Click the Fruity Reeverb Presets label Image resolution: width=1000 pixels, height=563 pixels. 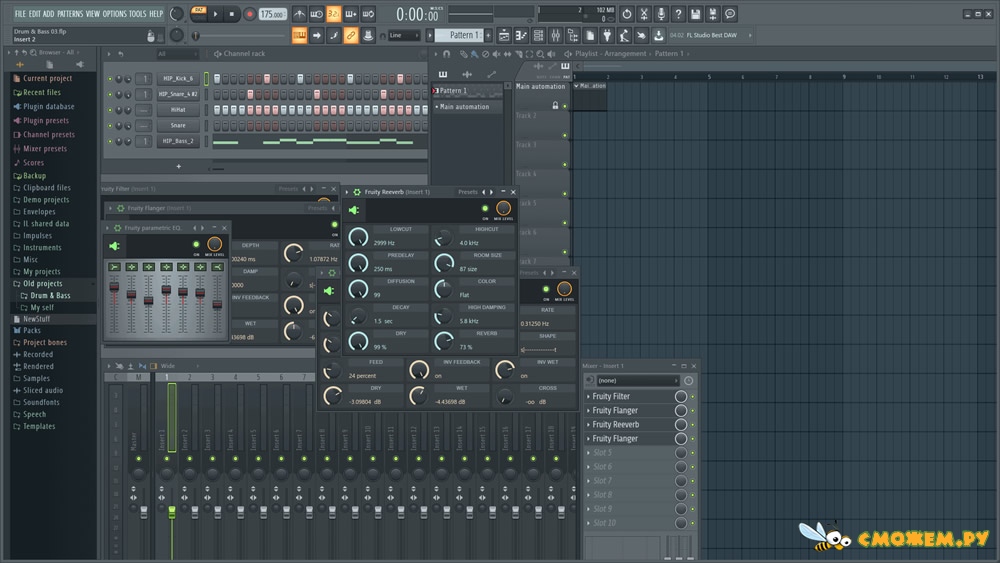(x=467, y=192)
